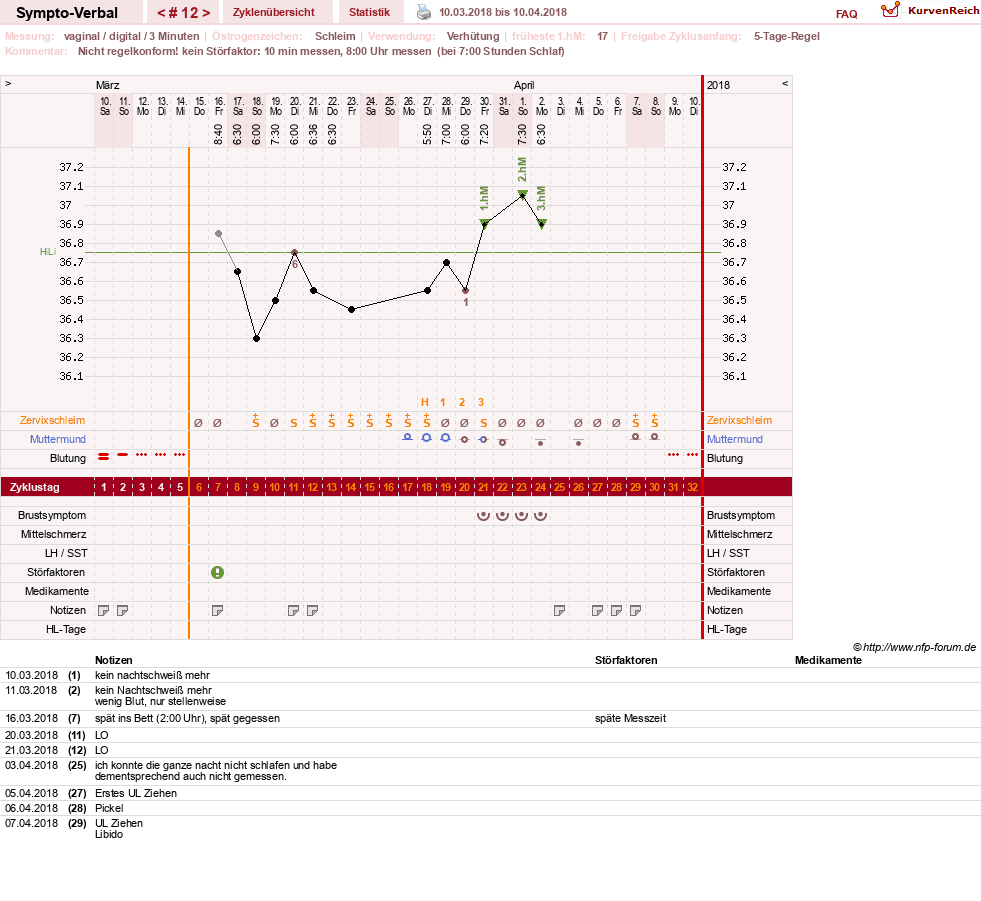Click the '5-Tage-Regel' value

(x=786, y=36)
